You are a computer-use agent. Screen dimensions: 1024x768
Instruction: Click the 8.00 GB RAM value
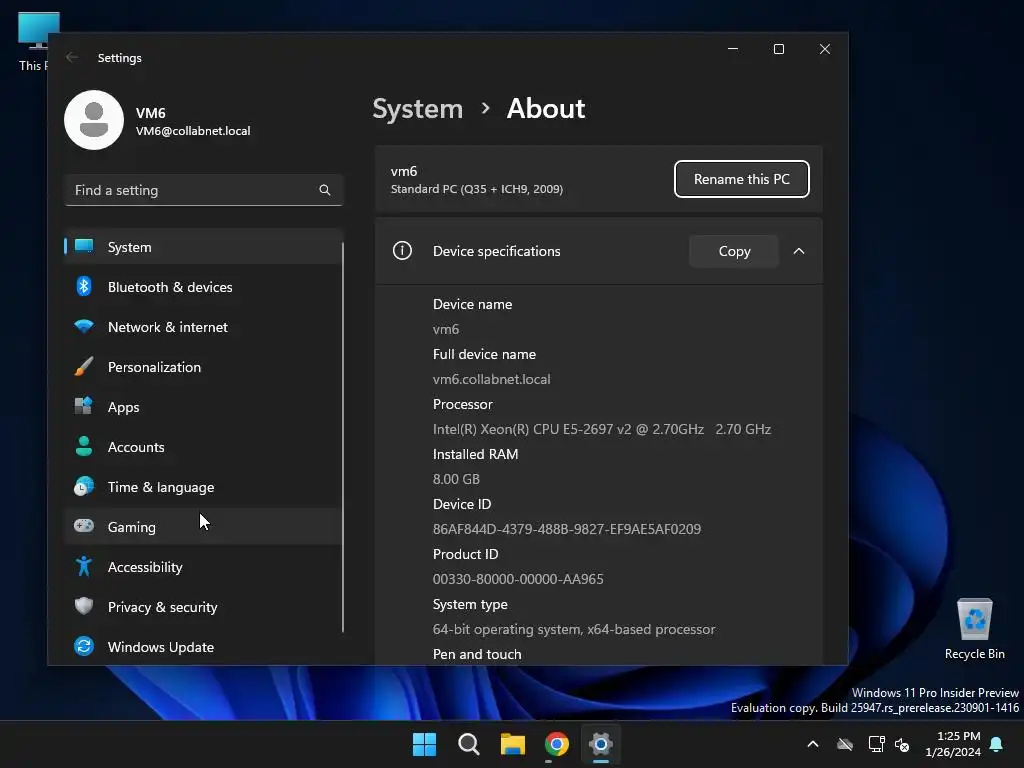(x=456, y=479)
